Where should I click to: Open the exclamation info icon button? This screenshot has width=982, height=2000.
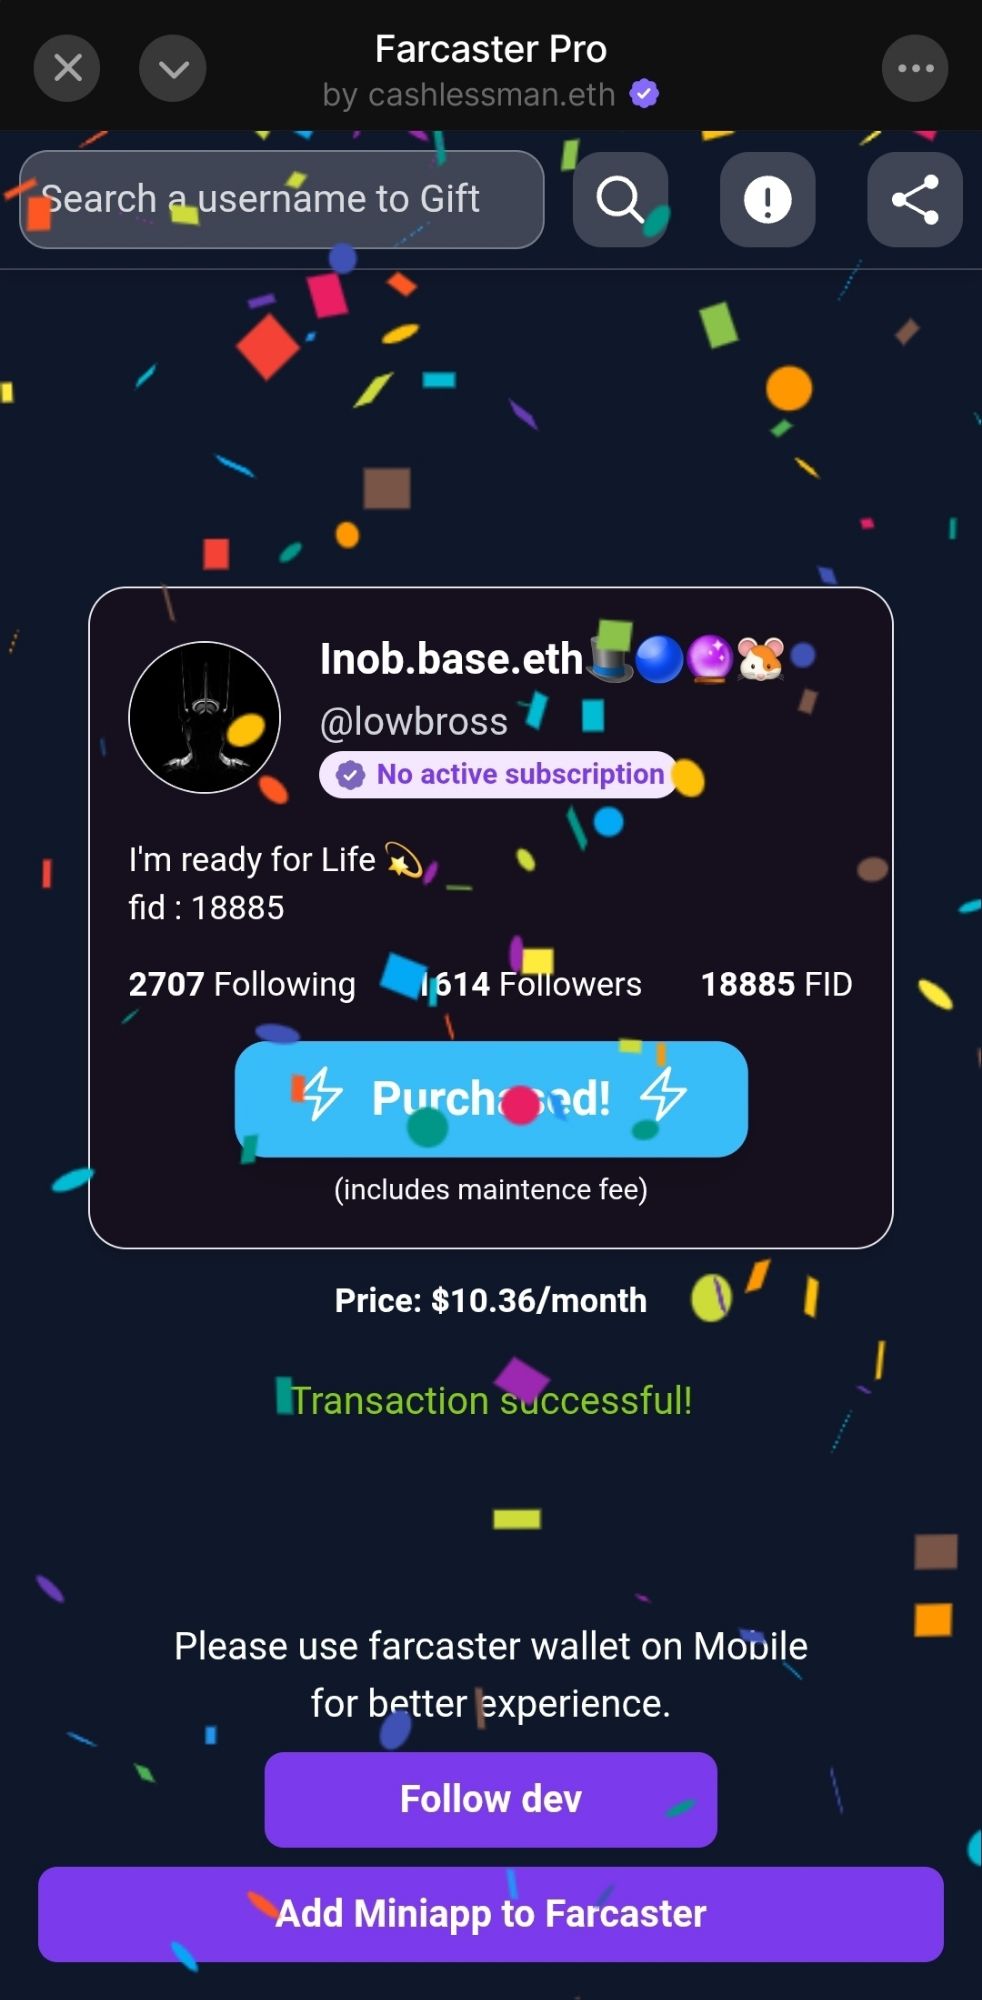pos(767,199)
